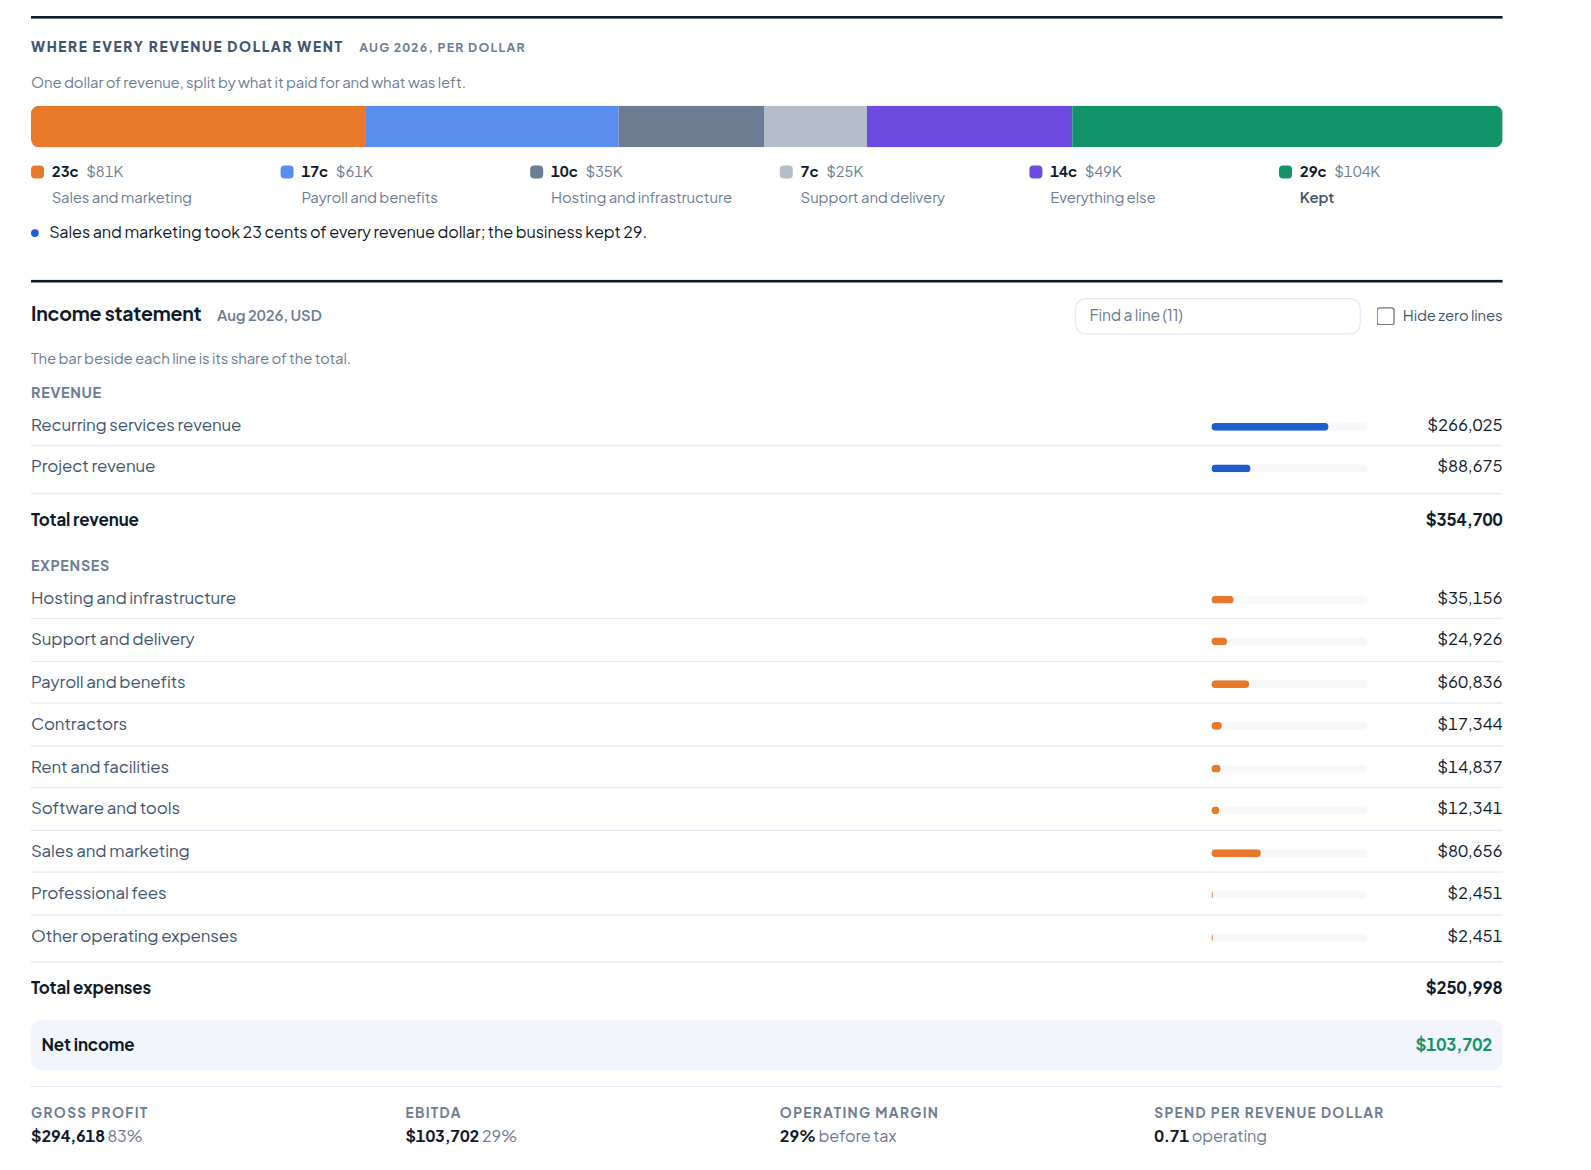Click the Net income row label
This screenshot has height=1170, width=1591.
point(88,1045)
